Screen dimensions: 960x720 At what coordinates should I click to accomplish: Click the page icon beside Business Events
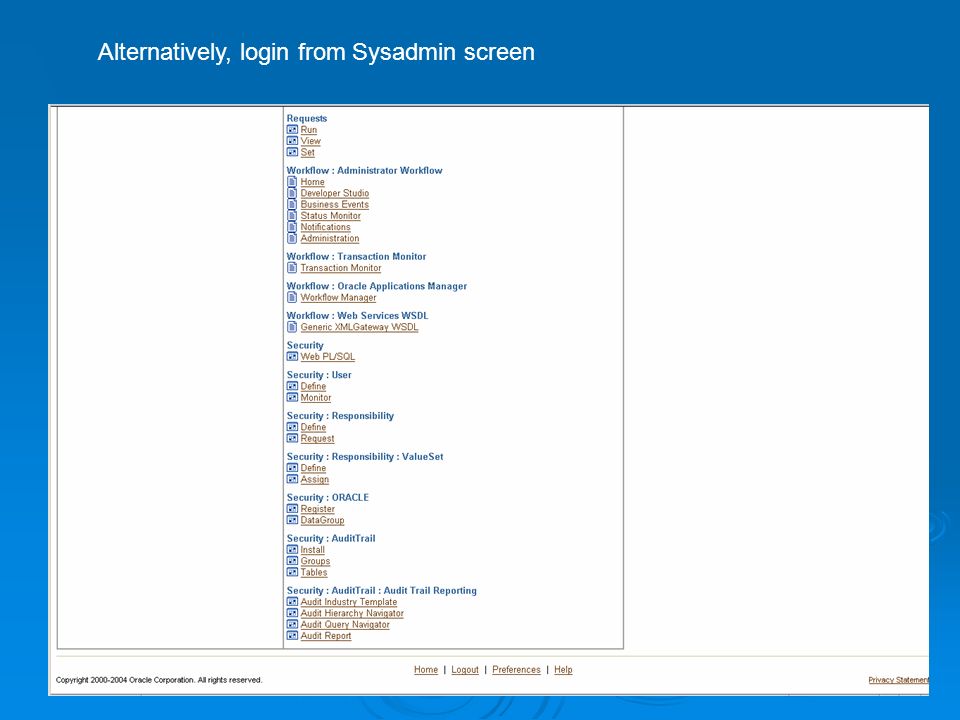[292, 204]
